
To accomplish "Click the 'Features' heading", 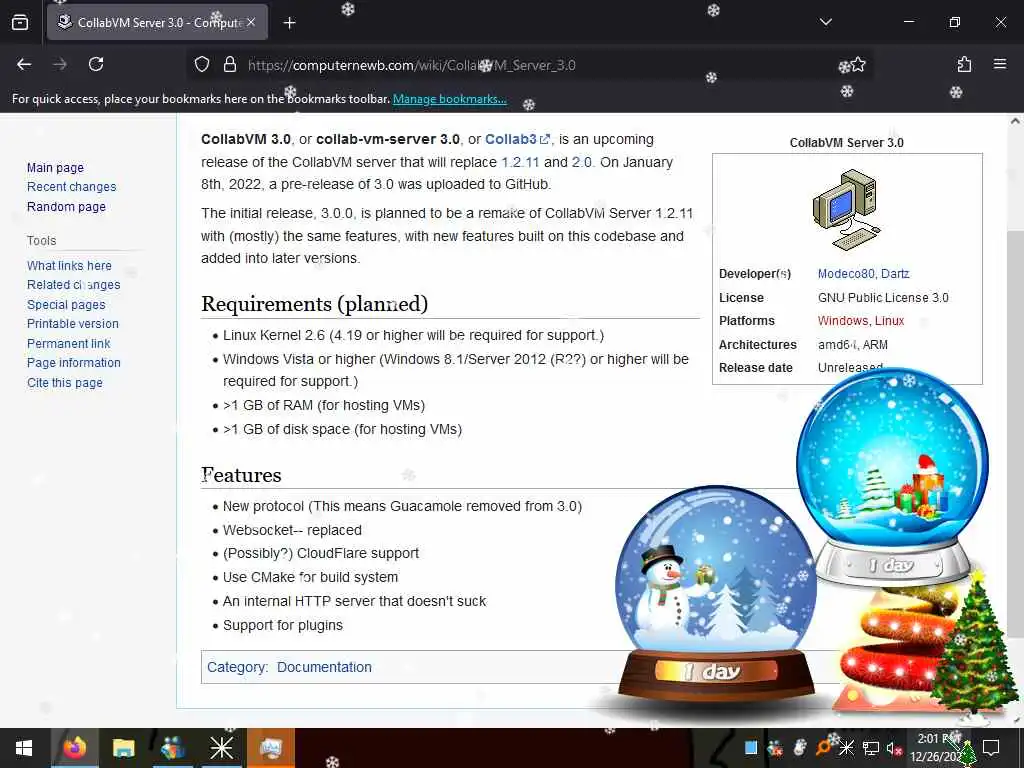I will (241, 475).
